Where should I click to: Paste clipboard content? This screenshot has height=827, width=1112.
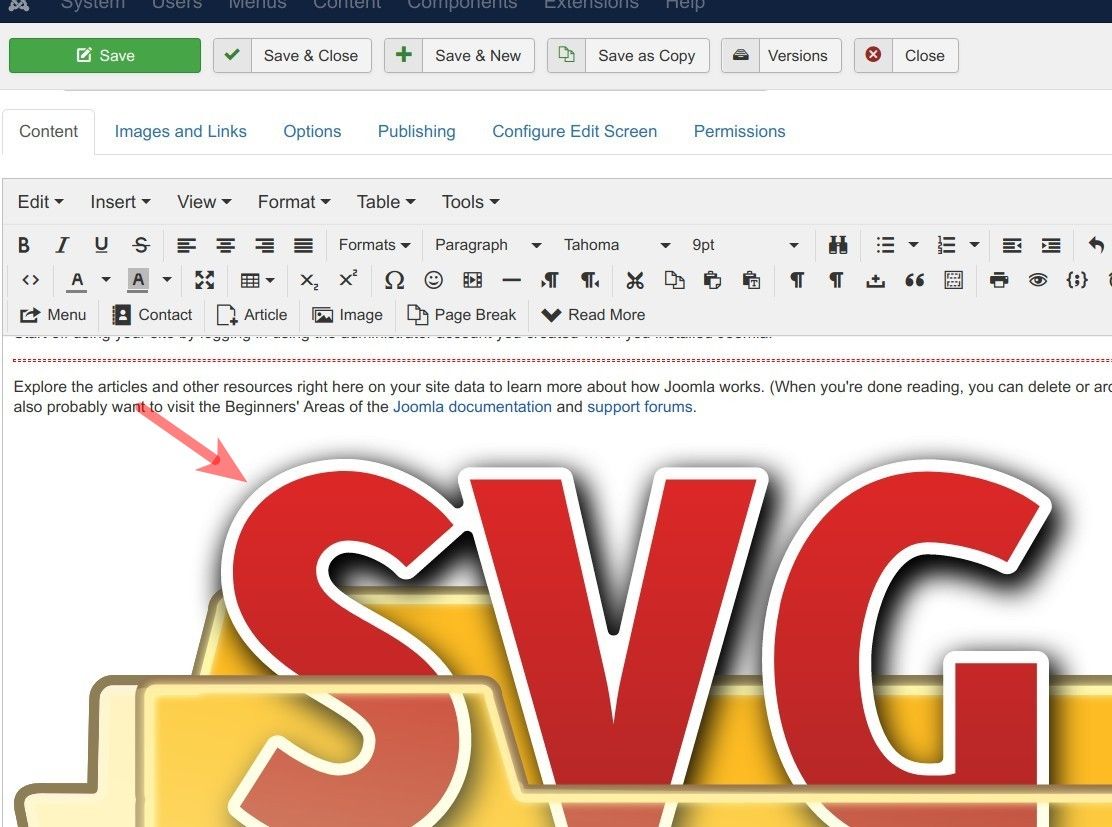click(713, 280)
